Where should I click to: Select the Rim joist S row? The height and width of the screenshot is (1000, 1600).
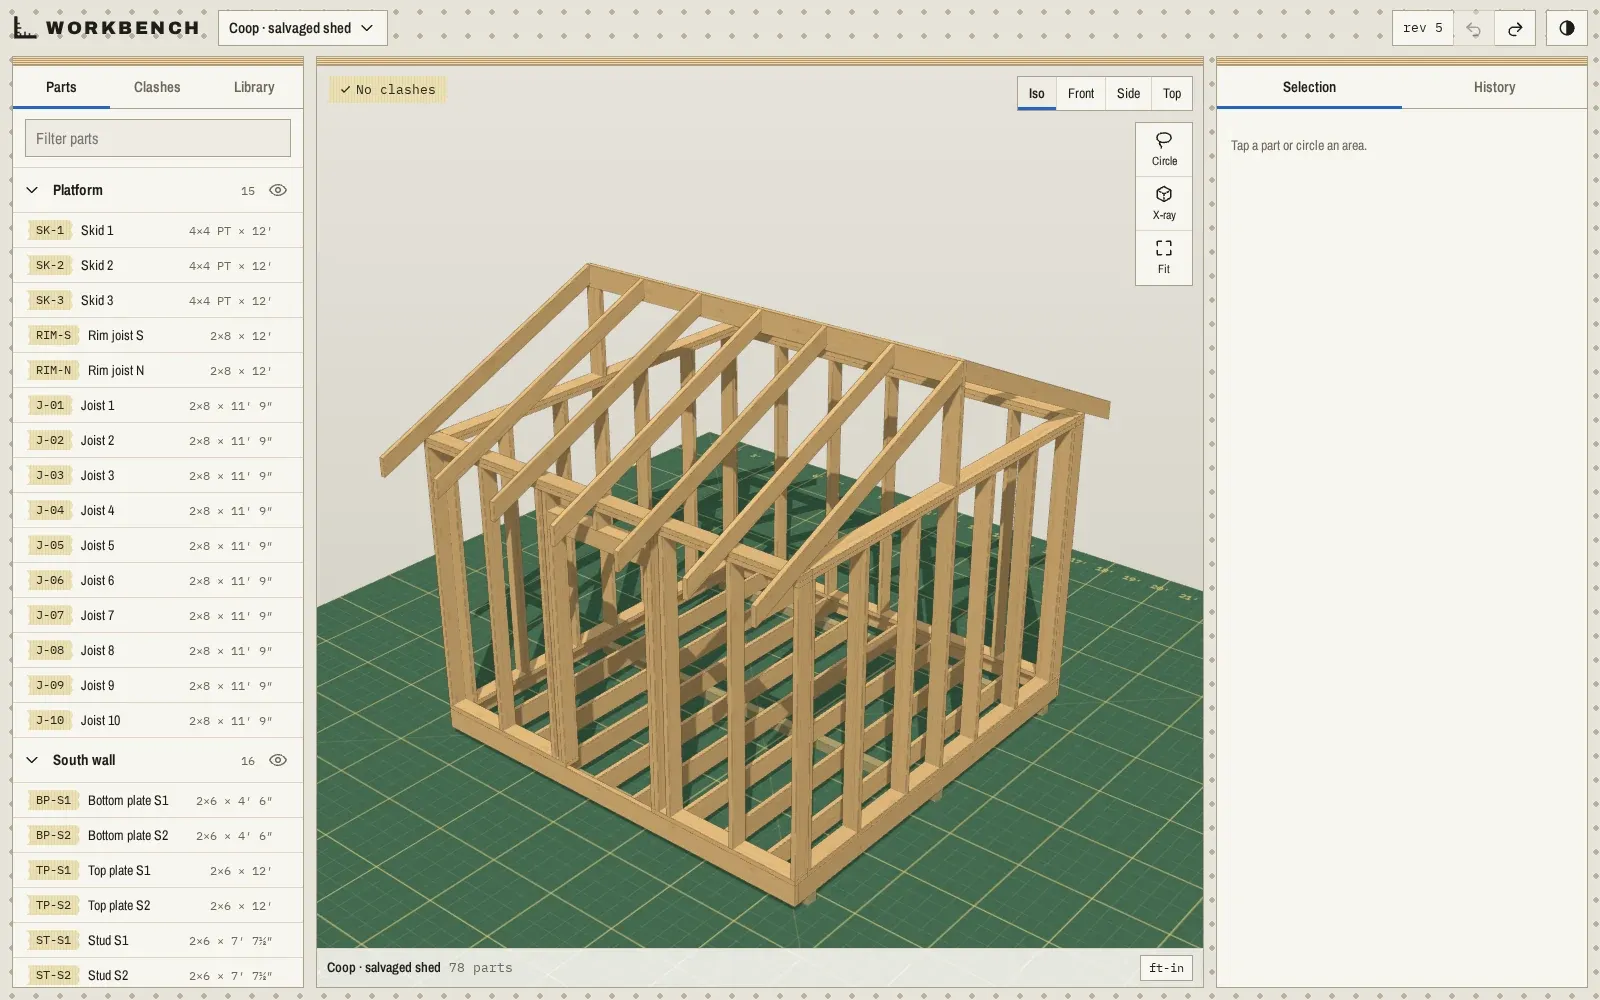click(x=158, y=335)
